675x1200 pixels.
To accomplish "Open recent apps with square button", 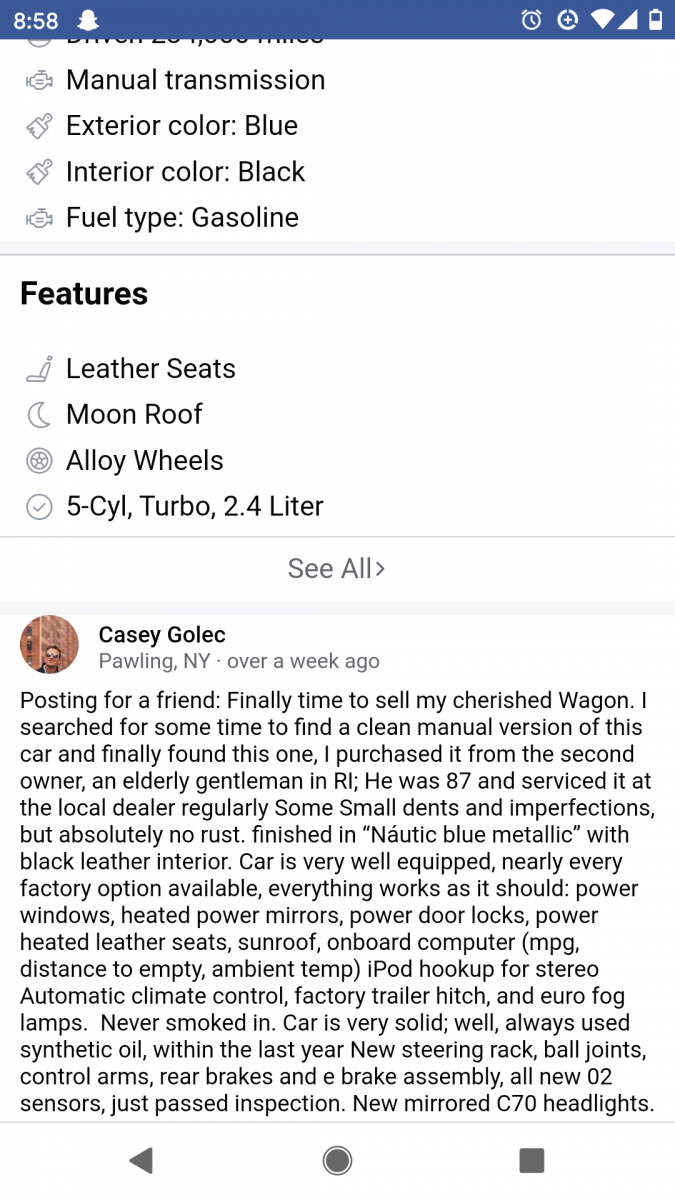I will click(531, 1160).
